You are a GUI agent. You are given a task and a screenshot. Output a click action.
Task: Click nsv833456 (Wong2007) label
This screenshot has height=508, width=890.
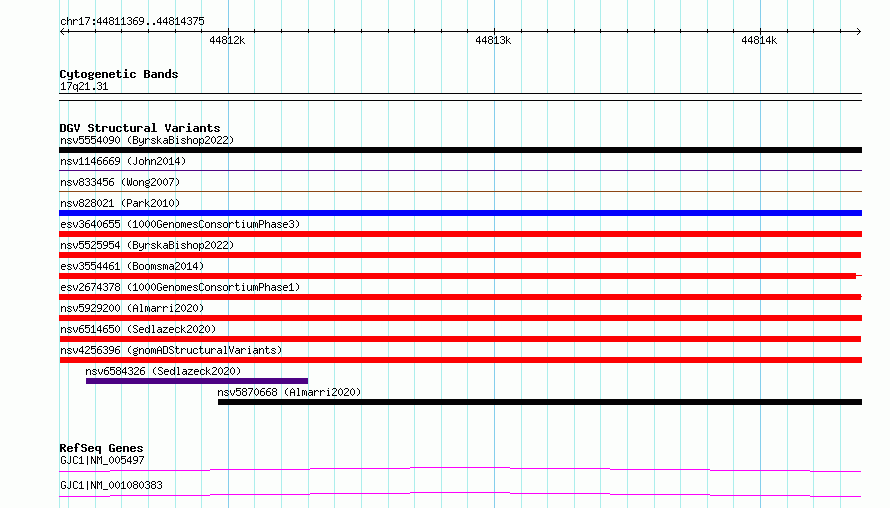pyautogui.click(x=120, y=182)
